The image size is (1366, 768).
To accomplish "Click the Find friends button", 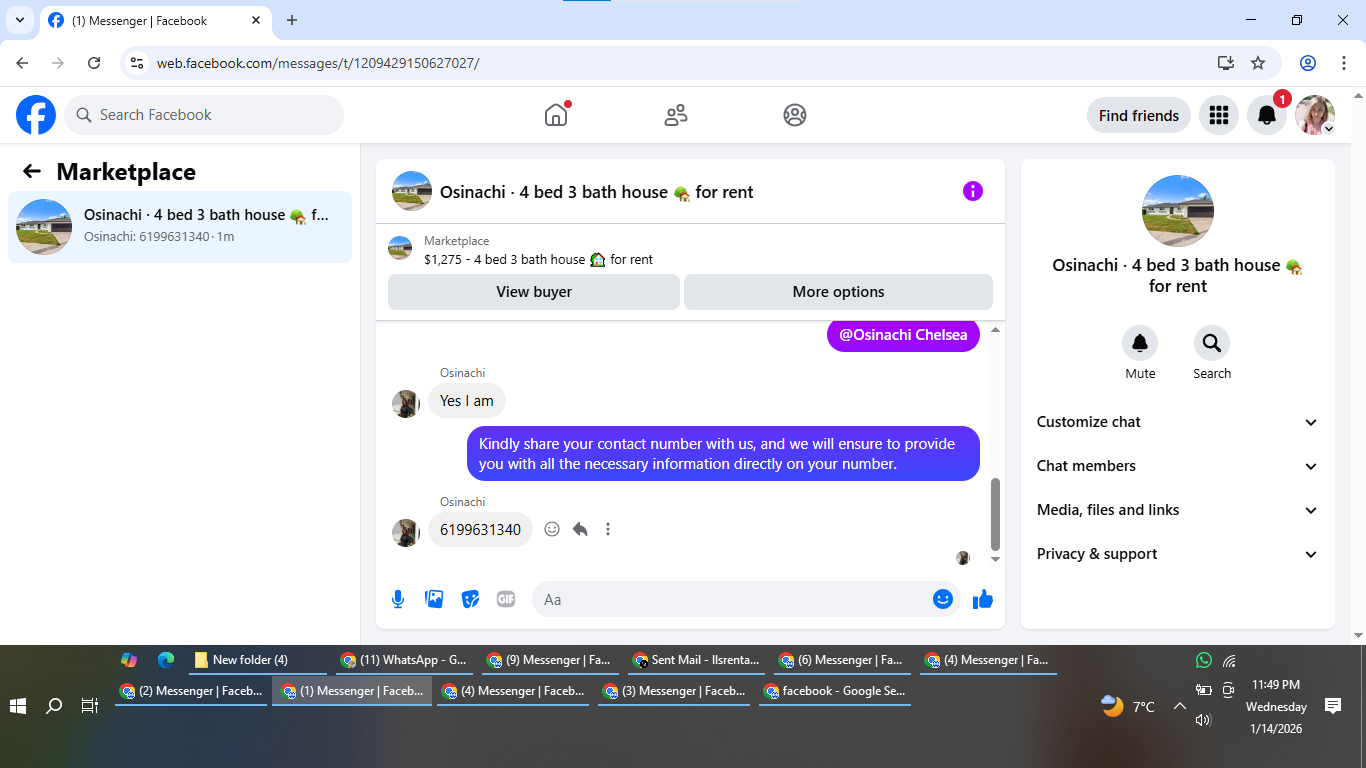I will click(x=1138, y=115).
